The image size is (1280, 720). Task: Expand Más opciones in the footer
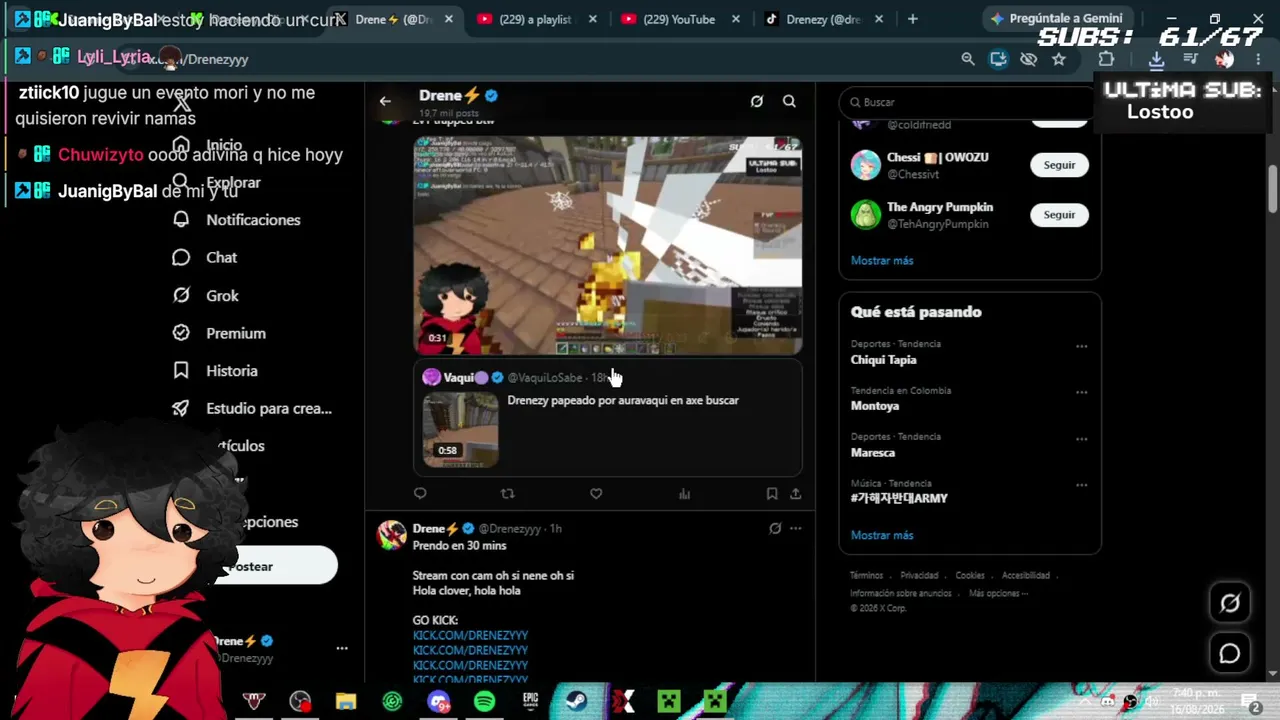[x=998, y=593]
